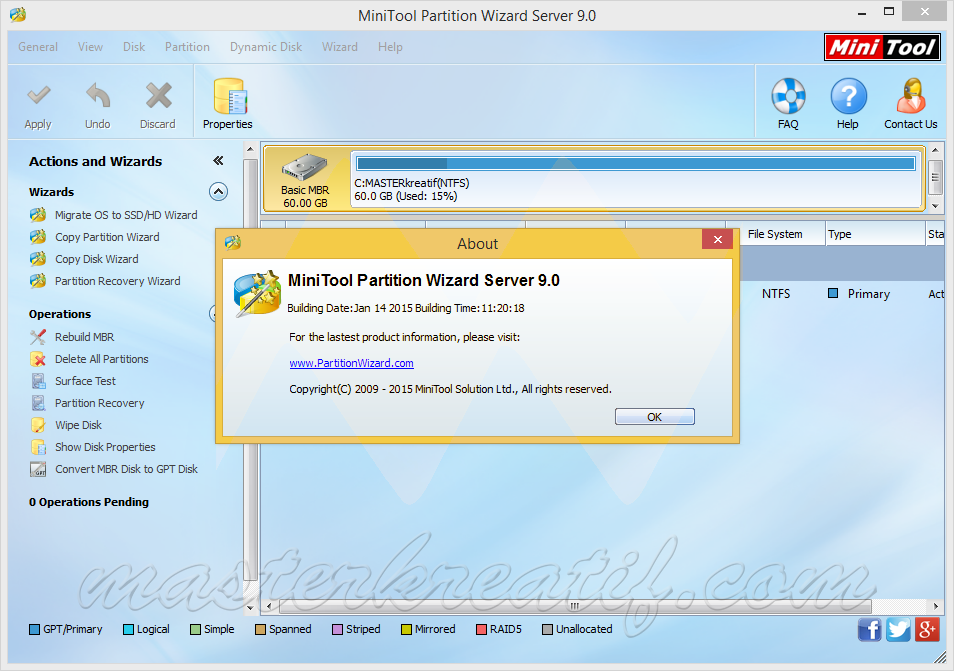This screenshot has height=671, width=954.
Task: Click the horizontal scrollbar right arrow
Action: pyautogui.click(x=936, y=606)
